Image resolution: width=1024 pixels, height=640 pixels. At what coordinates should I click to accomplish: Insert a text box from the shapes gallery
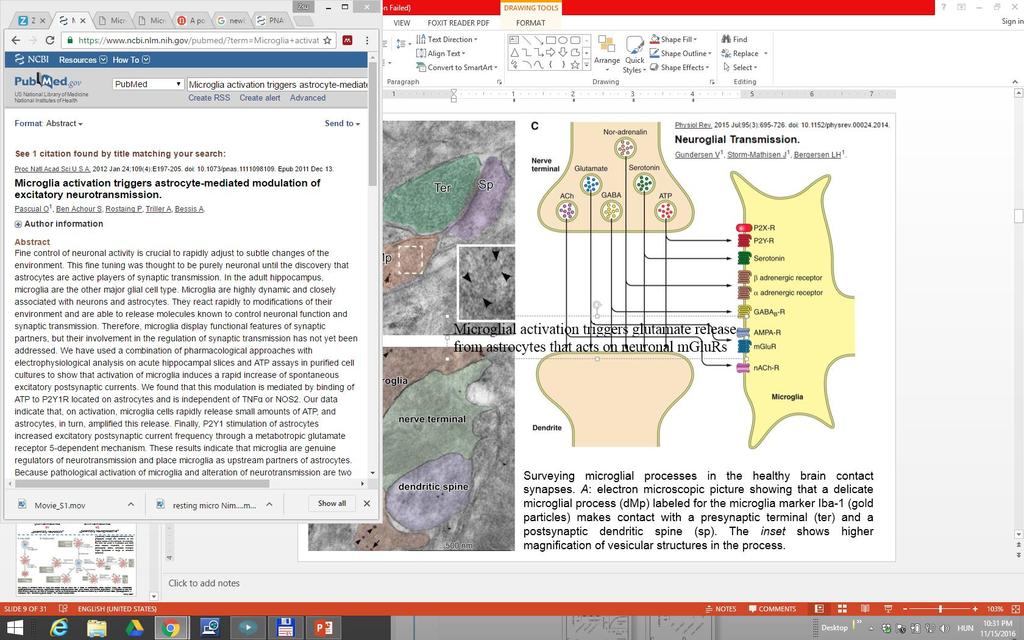515,40
